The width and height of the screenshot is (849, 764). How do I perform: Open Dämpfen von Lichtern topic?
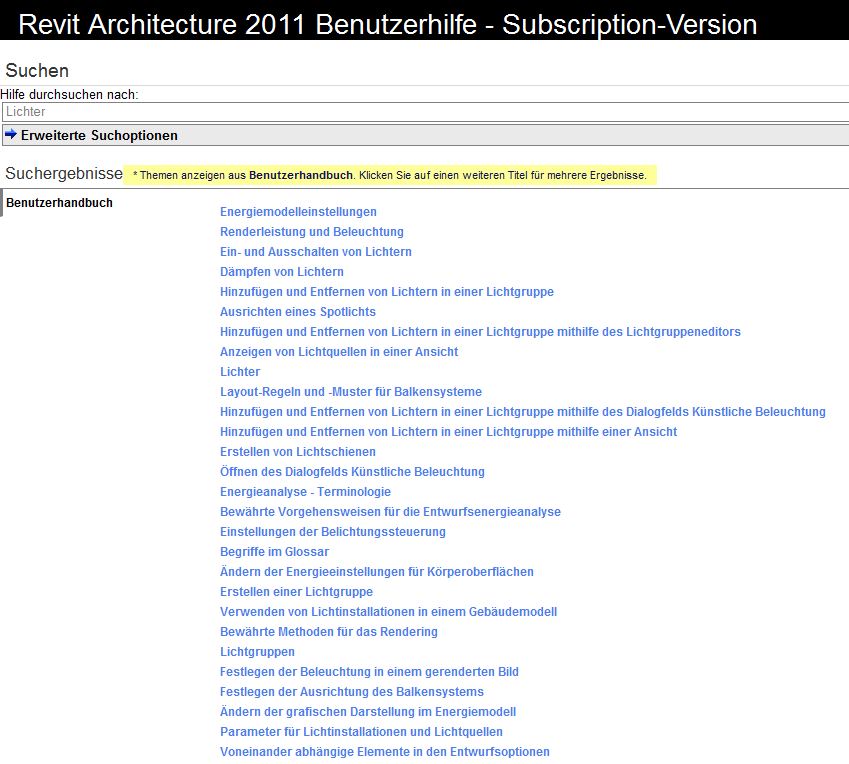point(282,272)
